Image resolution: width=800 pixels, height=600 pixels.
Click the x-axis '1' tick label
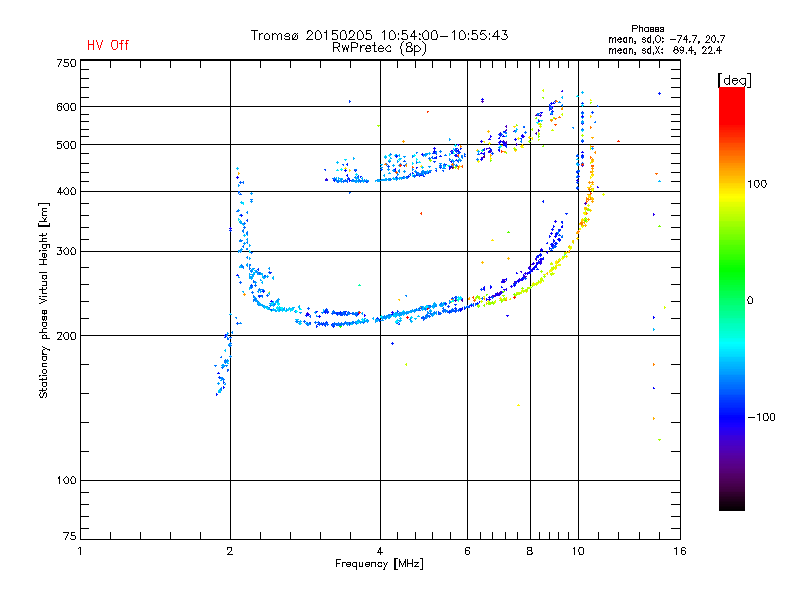click(80, 551)
